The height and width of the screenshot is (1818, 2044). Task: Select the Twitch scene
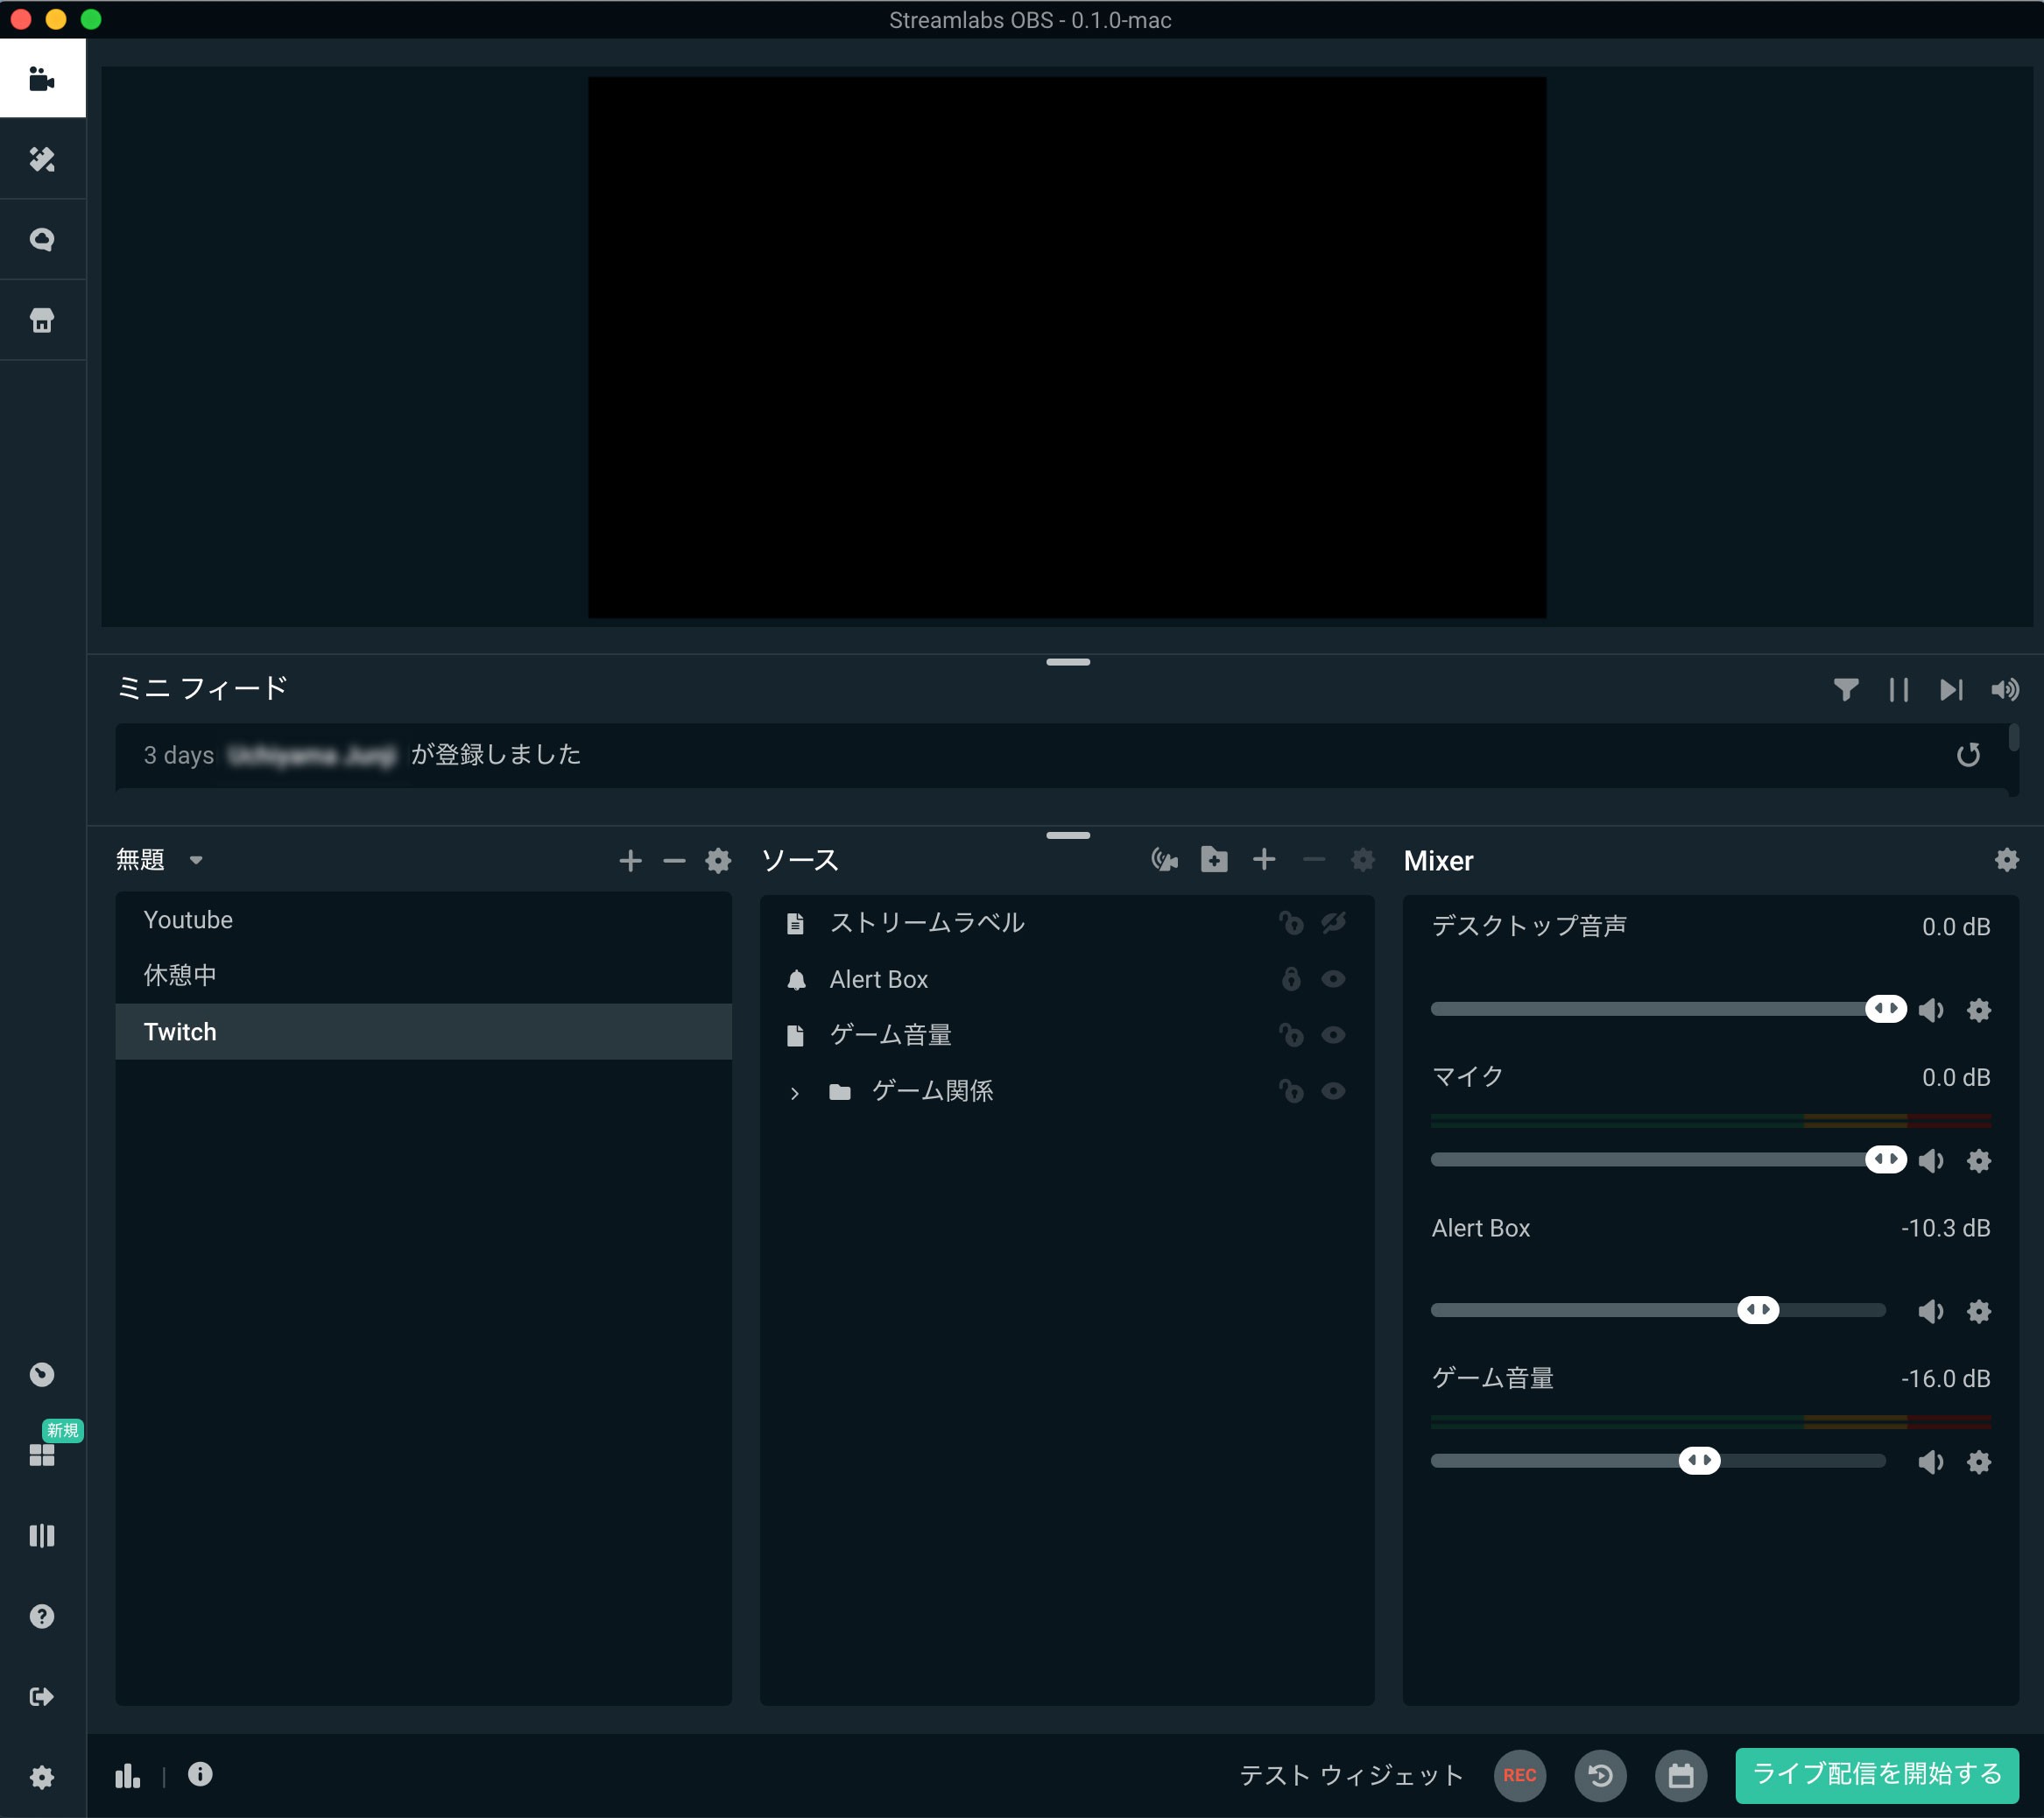(423, 1032)
